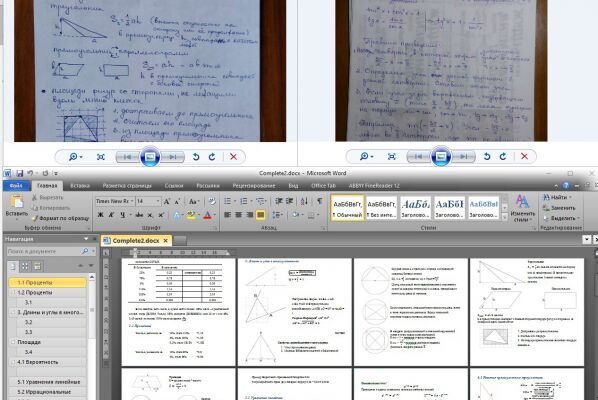The height and width of the screenshot is (400, 598).
Task: Click Вырезать cut command
Action: point(48,198)
